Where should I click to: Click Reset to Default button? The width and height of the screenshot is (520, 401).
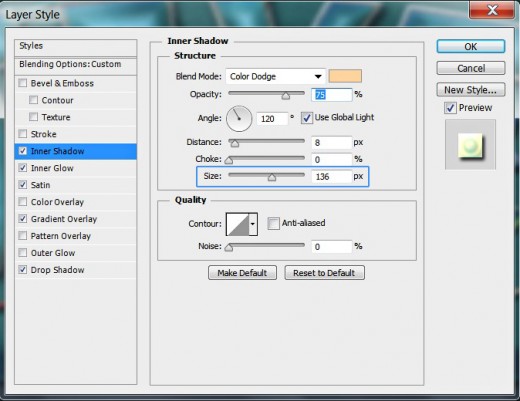click(x=324, y=273)
